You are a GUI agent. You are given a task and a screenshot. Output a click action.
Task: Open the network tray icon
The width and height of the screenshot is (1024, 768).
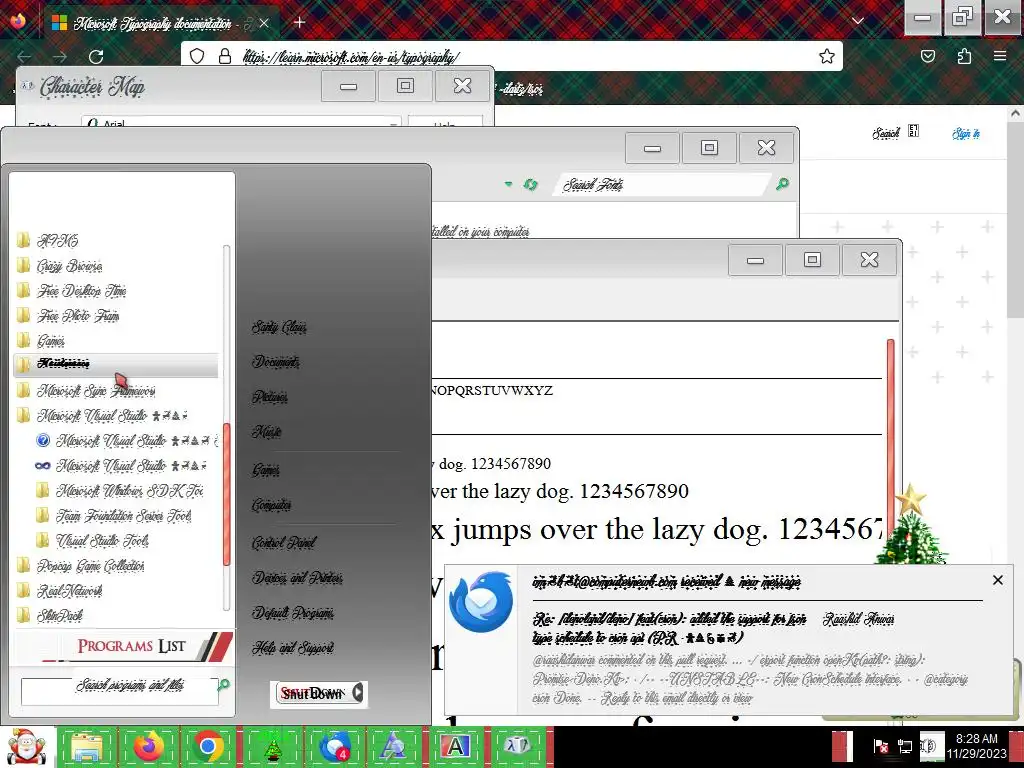tap(905, 747)
